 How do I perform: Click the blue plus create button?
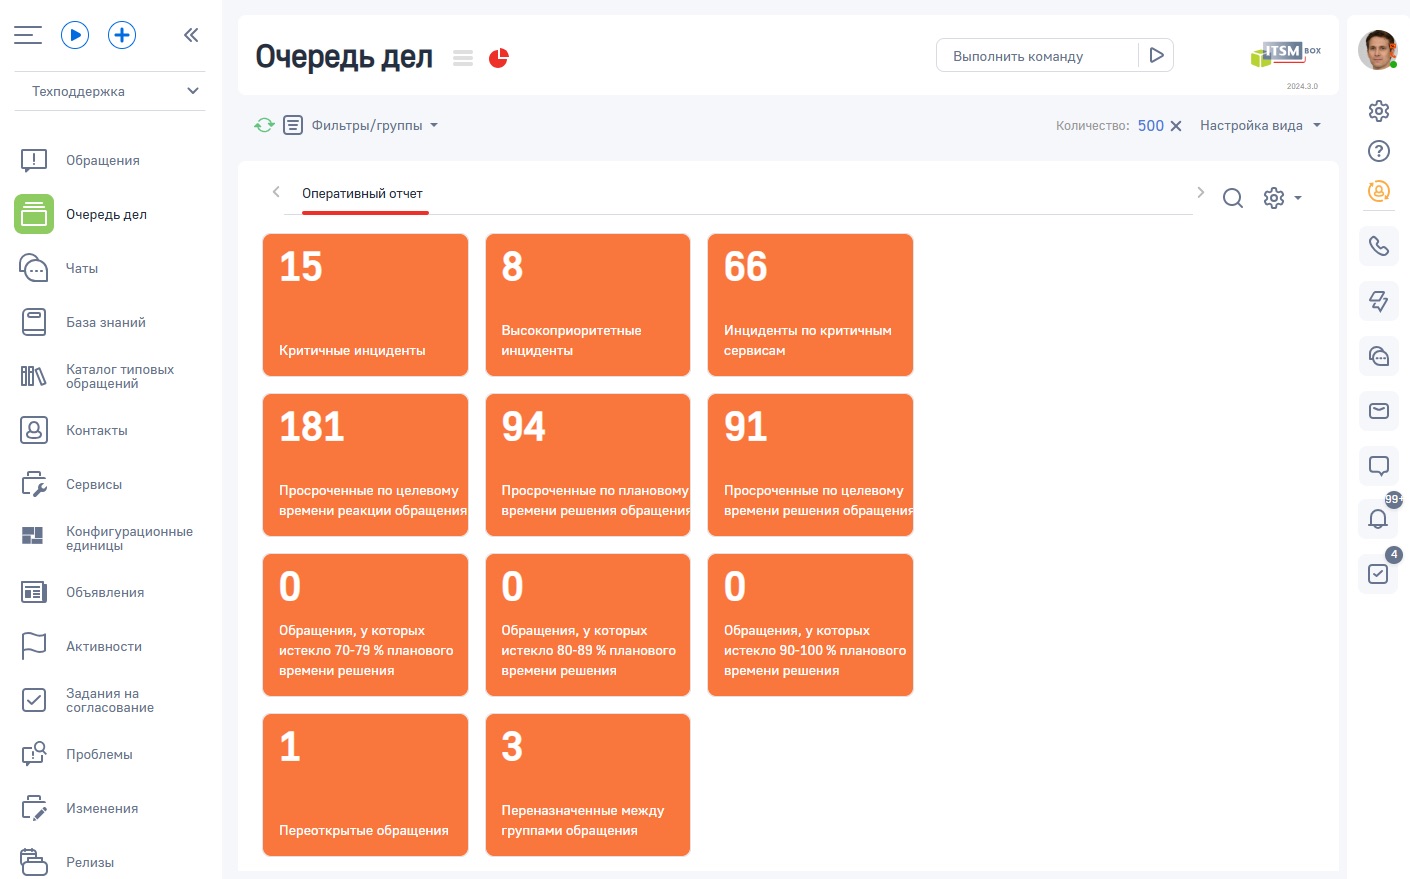(122, 35)
